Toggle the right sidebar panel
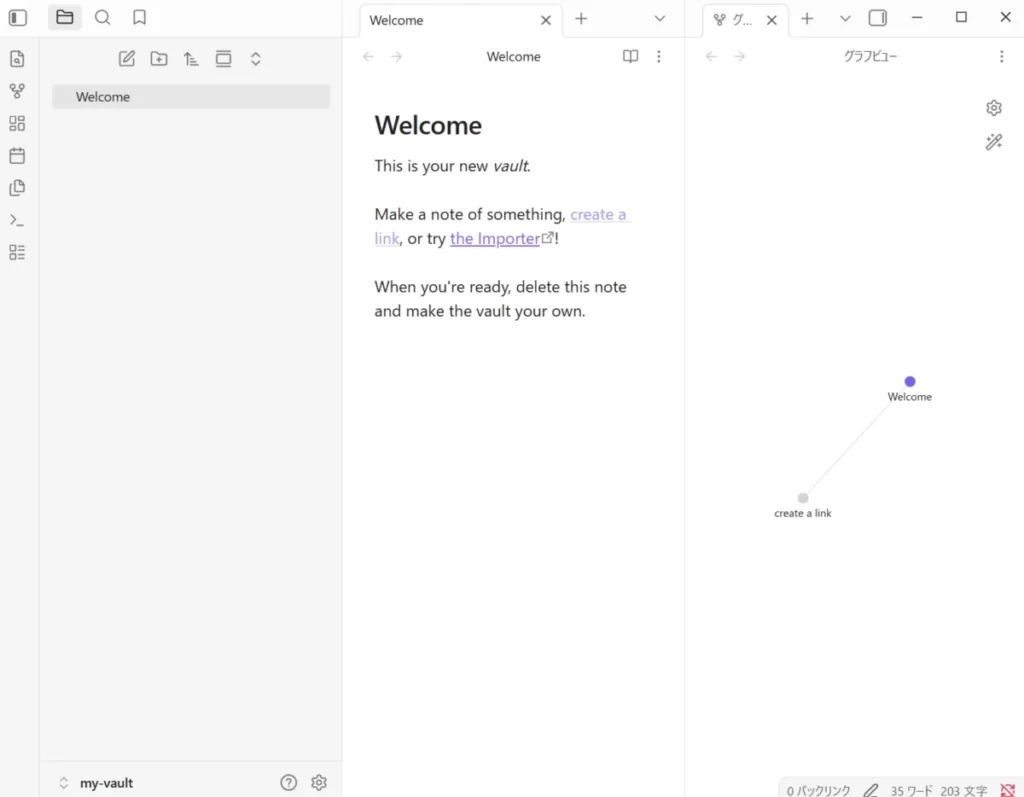The height and width of the screenshot is (797, 1024). [877, 18]
